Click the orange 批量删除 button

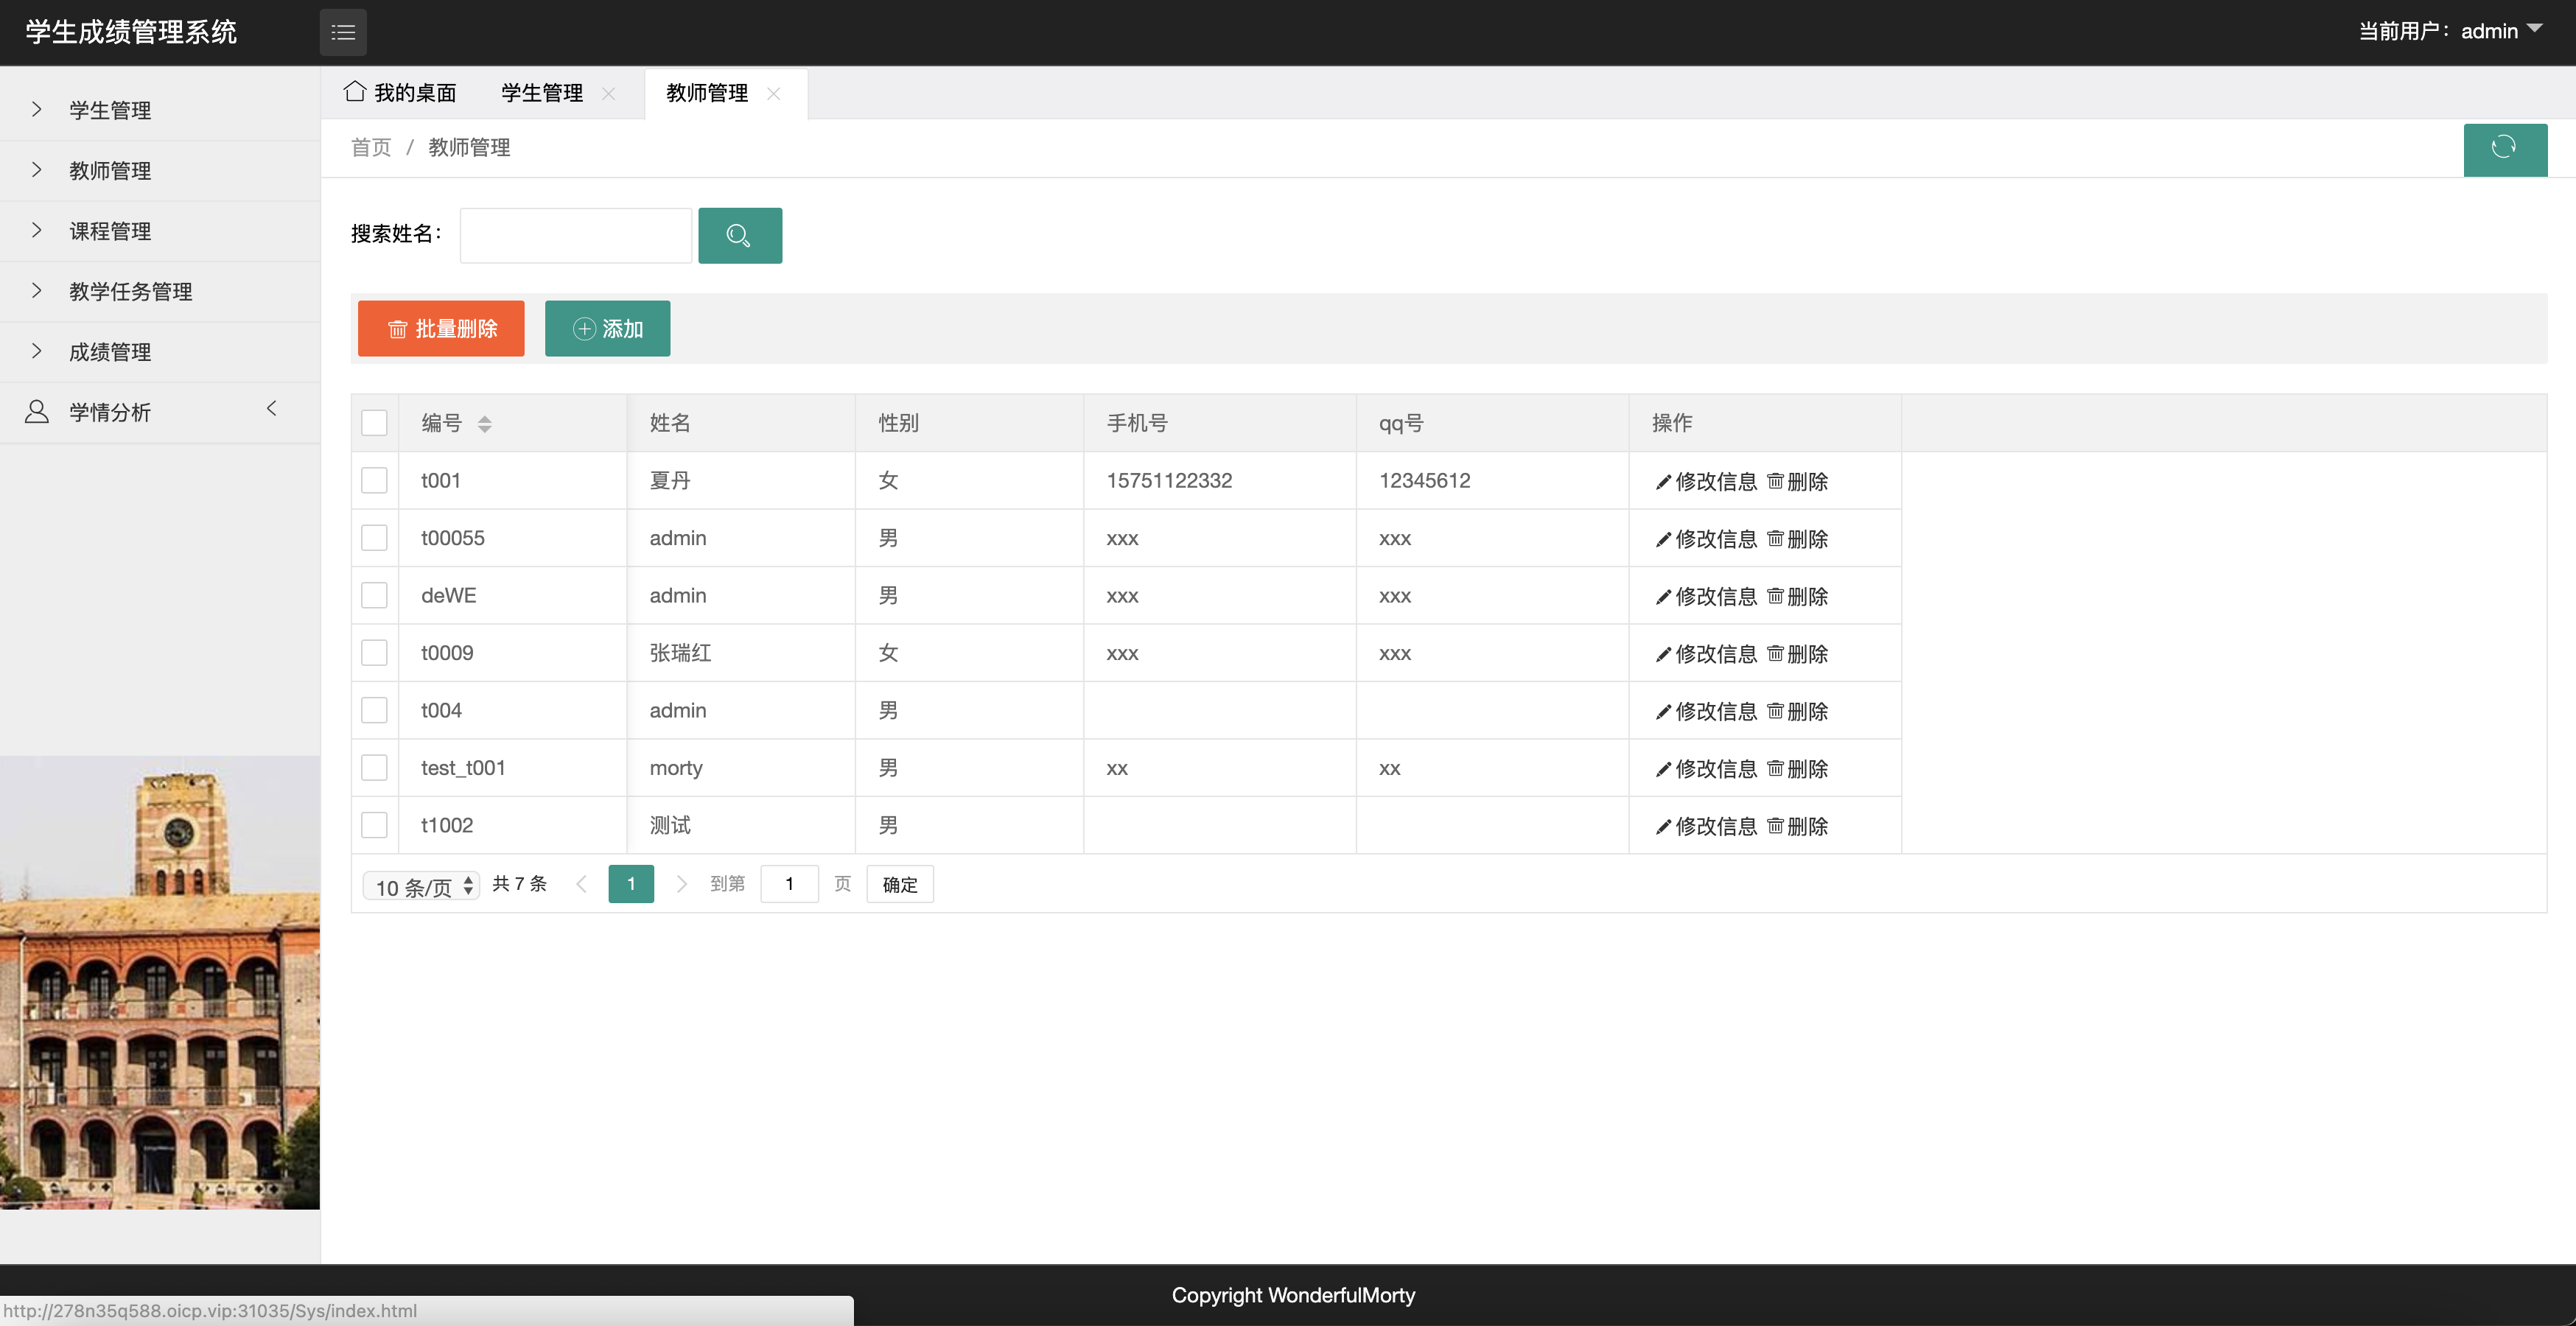[441, 329]
